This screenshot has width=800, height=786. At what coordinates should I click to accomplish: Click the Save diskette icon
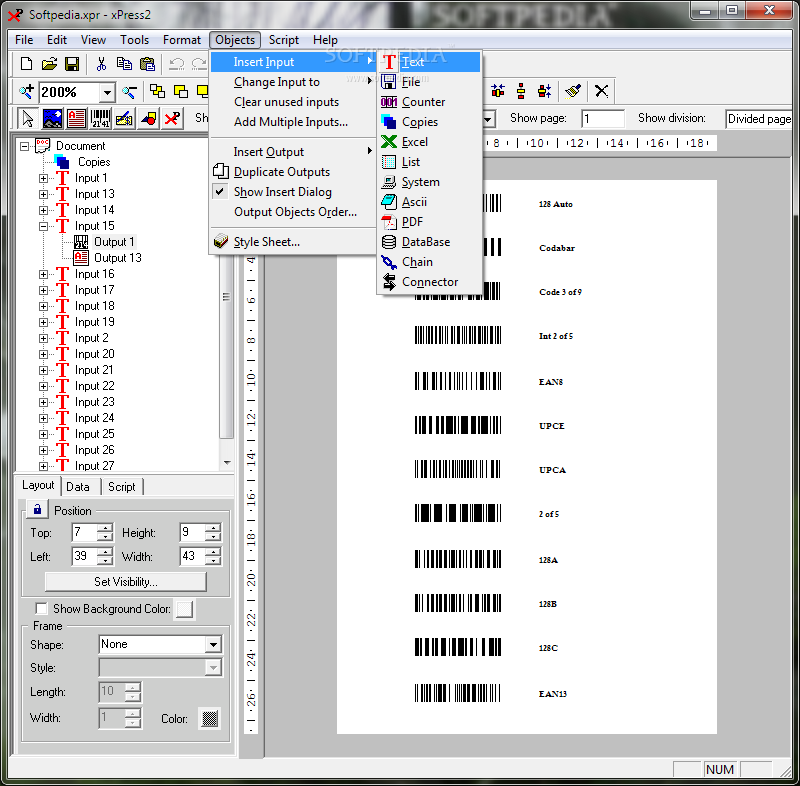point(72,64)
